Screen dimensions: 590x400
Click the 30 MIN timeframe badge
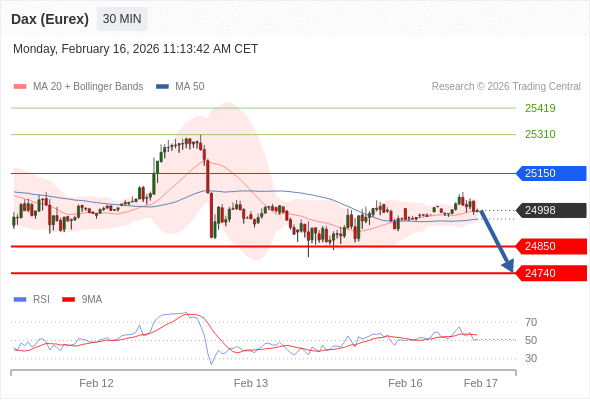(122, 19)
